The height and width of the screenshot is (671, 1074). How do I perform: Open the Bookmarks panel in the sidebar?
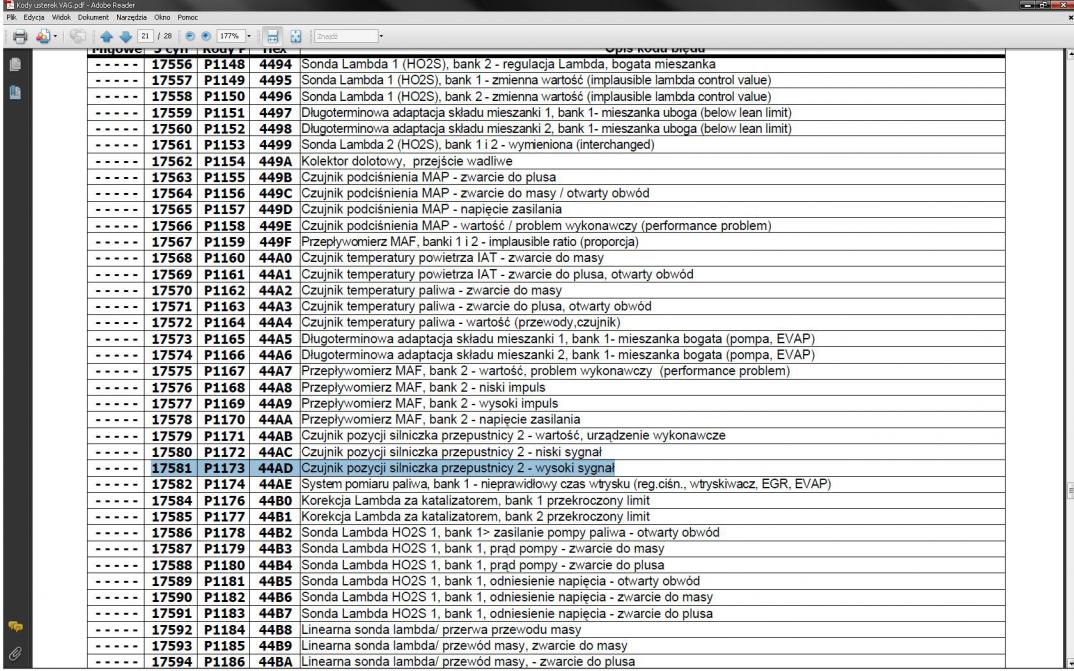point(15,92)
